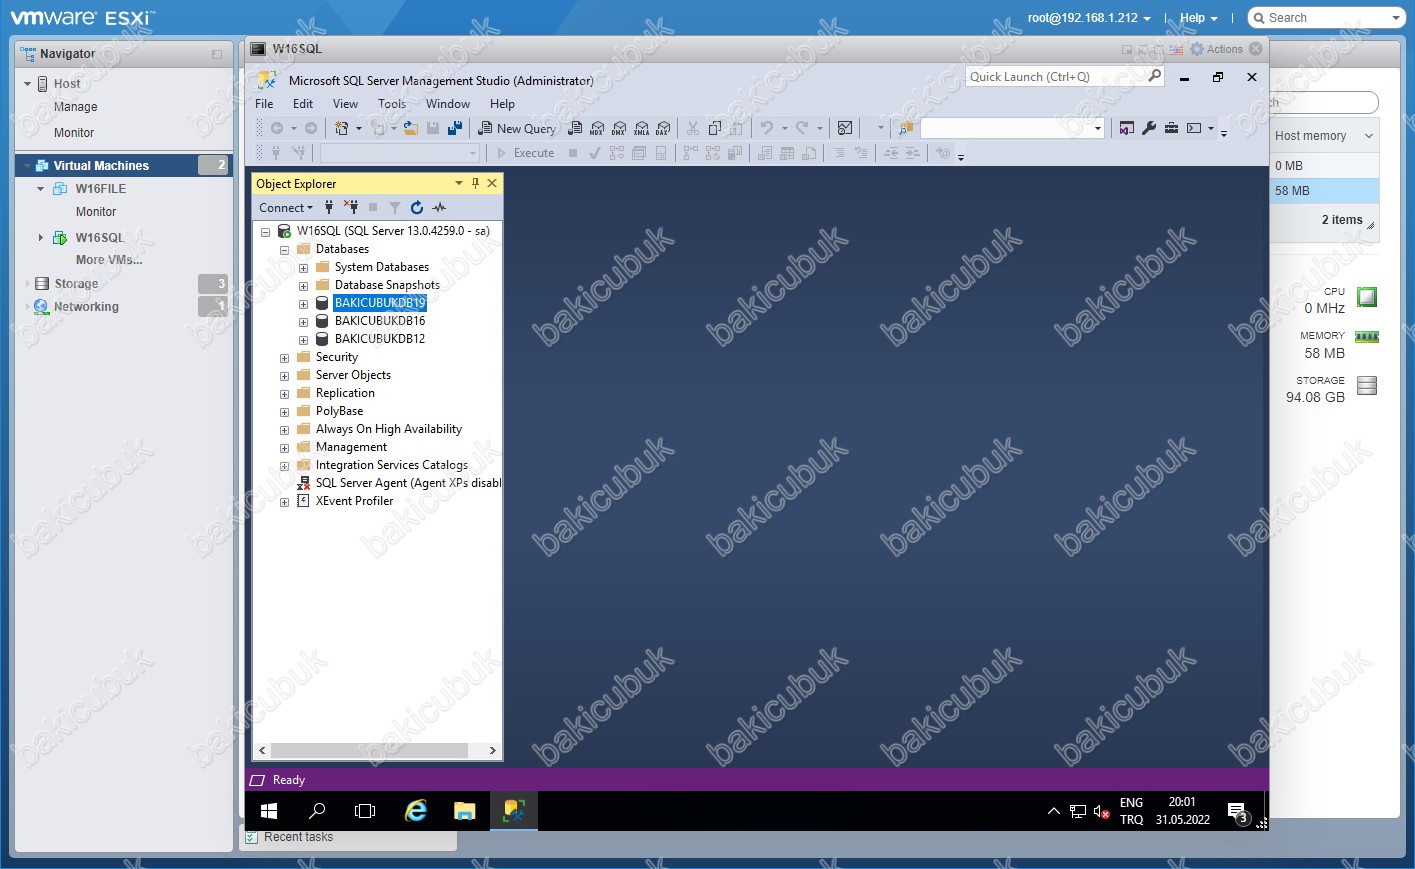Image resolution: width=1415 pixels, height=869 pixels.
Task: Click the New Query toolbar button
Action: click(517, 128)
